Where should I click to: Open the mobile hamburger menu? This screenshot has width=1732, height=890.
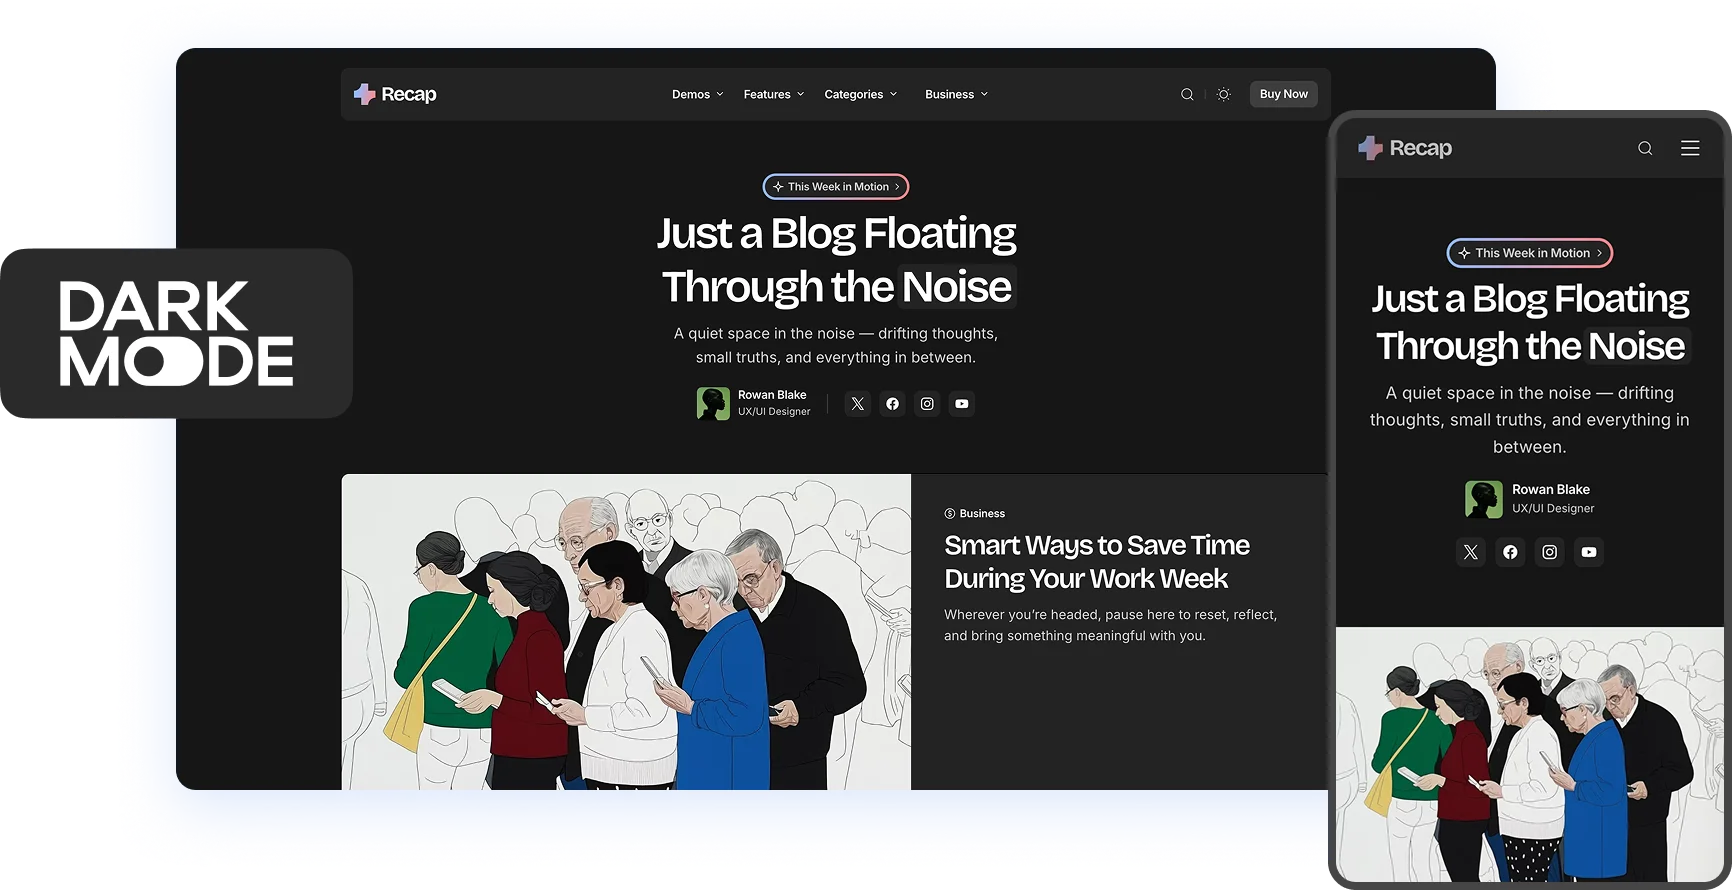[x=1690, y=148]
